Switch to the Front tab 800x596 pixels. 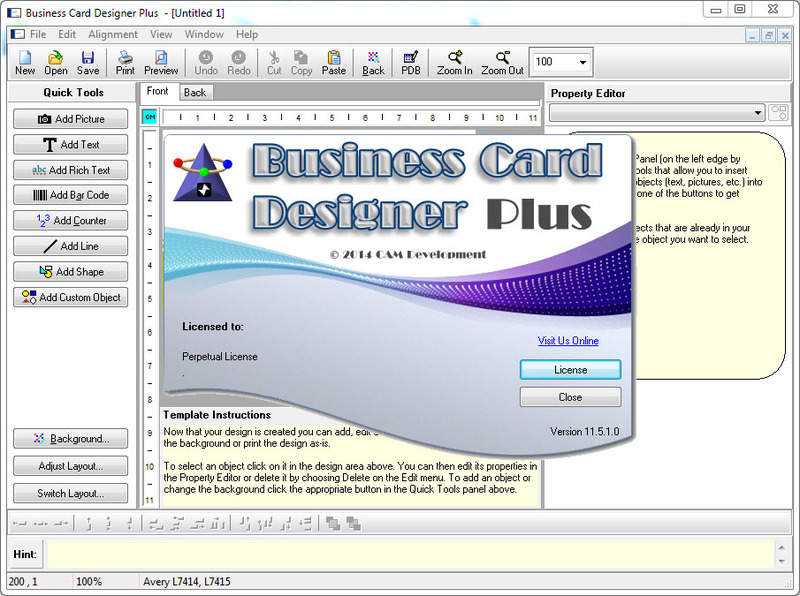[158, 91]
